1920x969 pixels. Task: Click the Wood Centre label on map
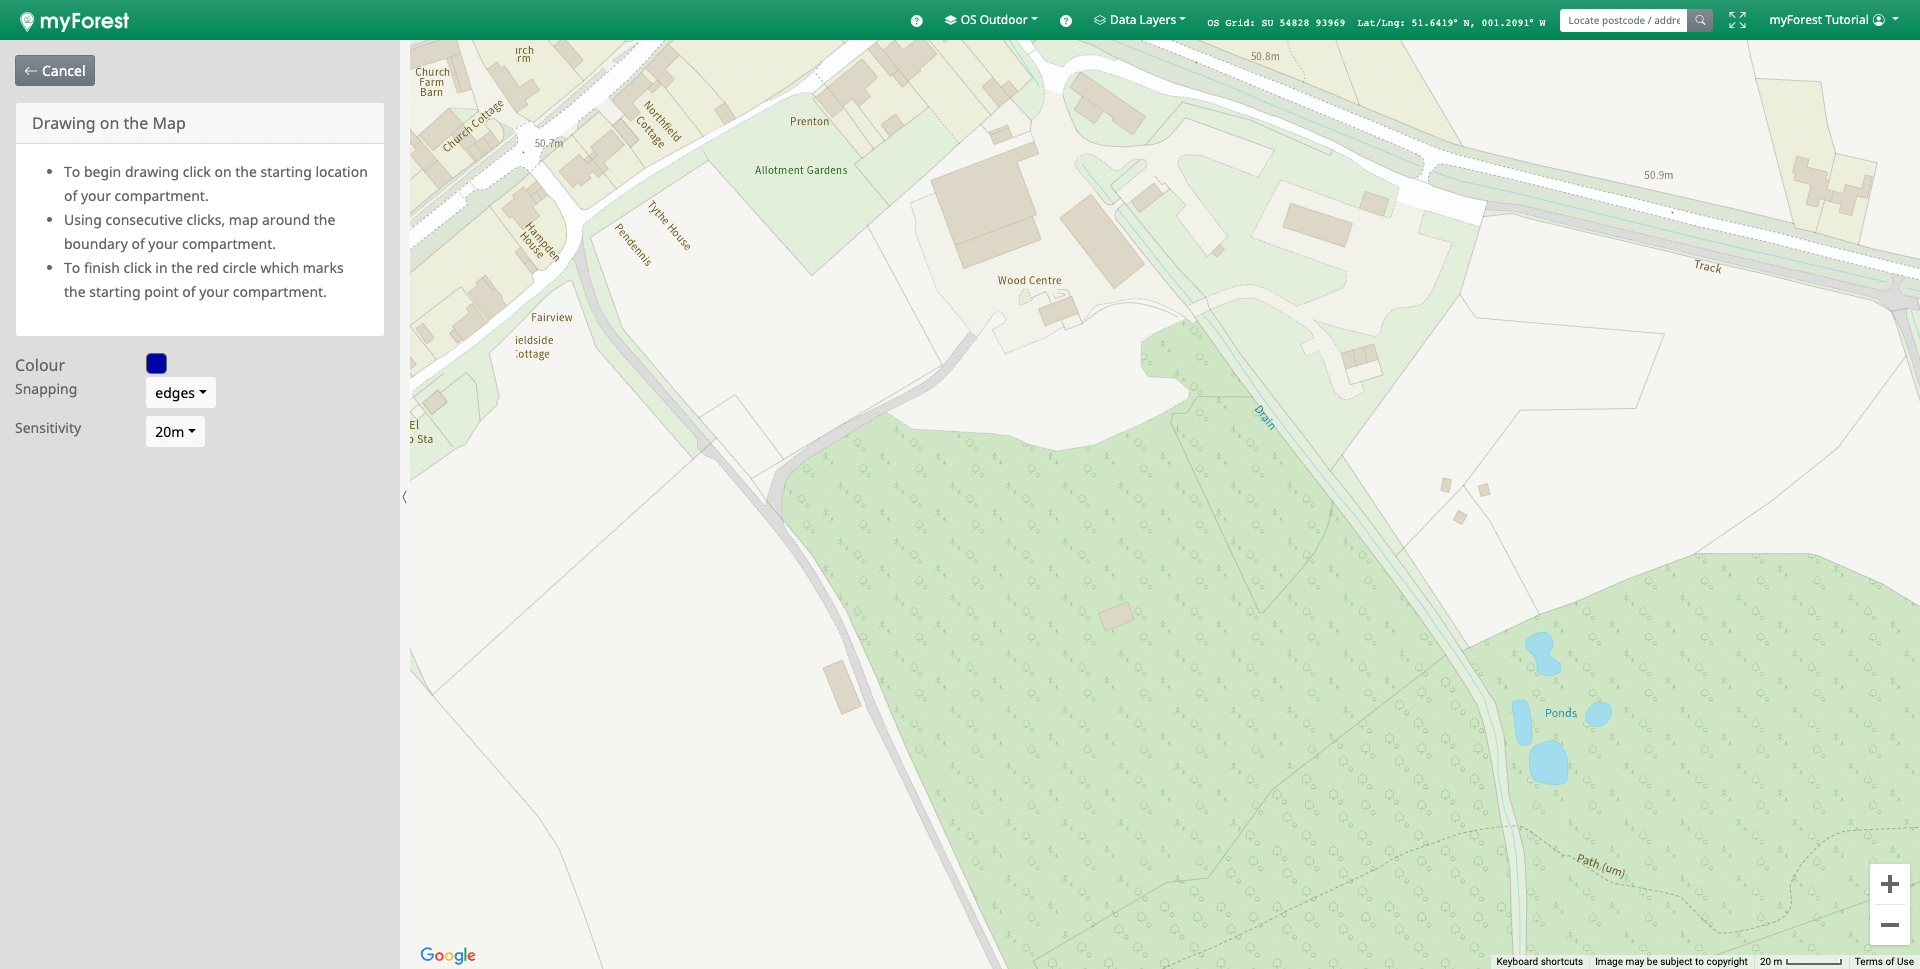(1029, 281)
